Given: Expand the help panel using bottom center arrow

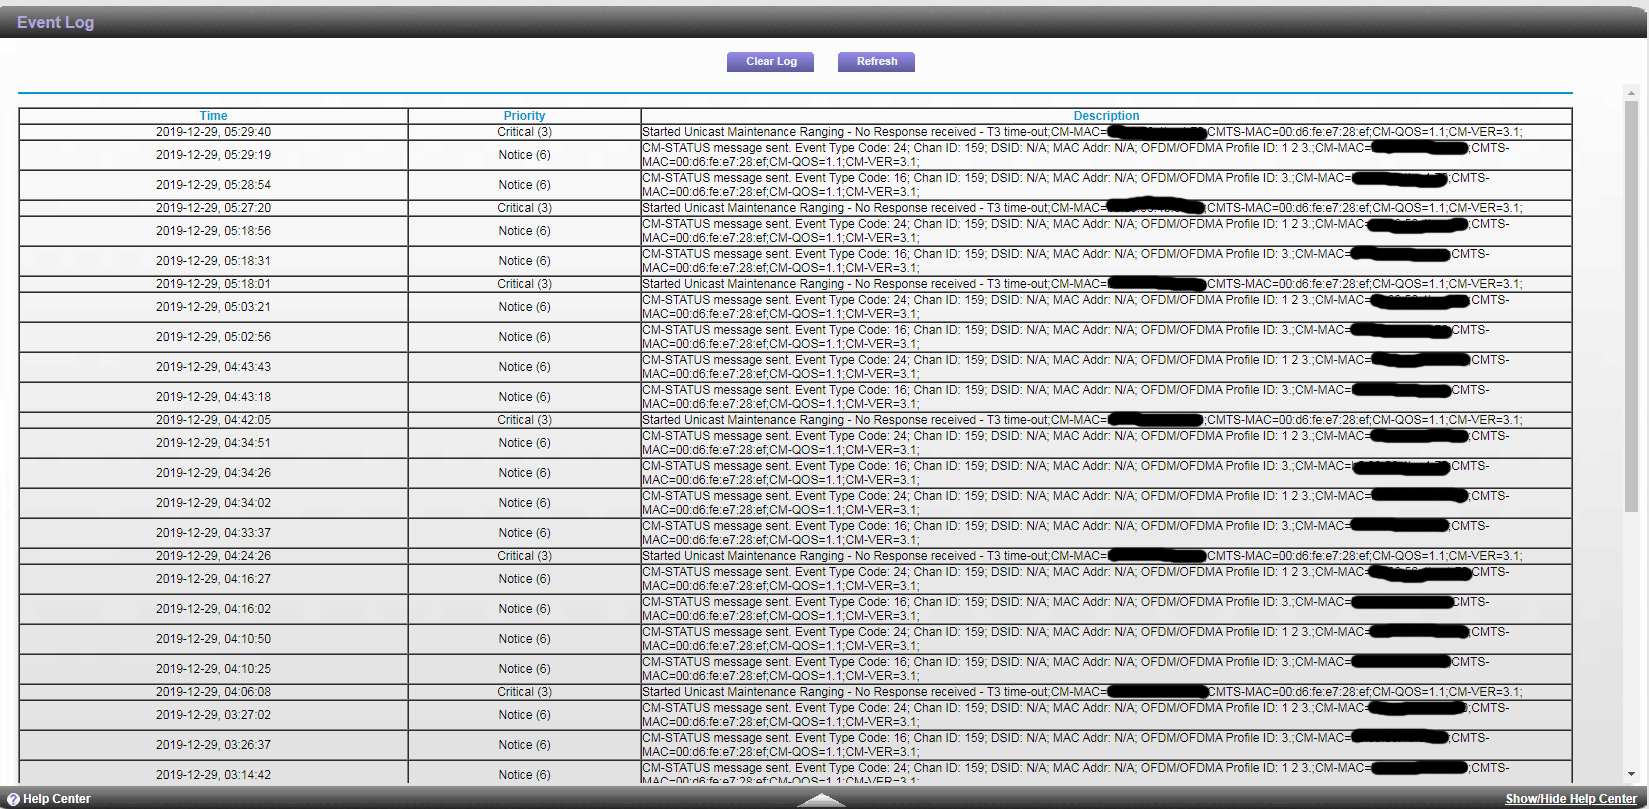Looking at the screenshot, I should coord(821,799).
